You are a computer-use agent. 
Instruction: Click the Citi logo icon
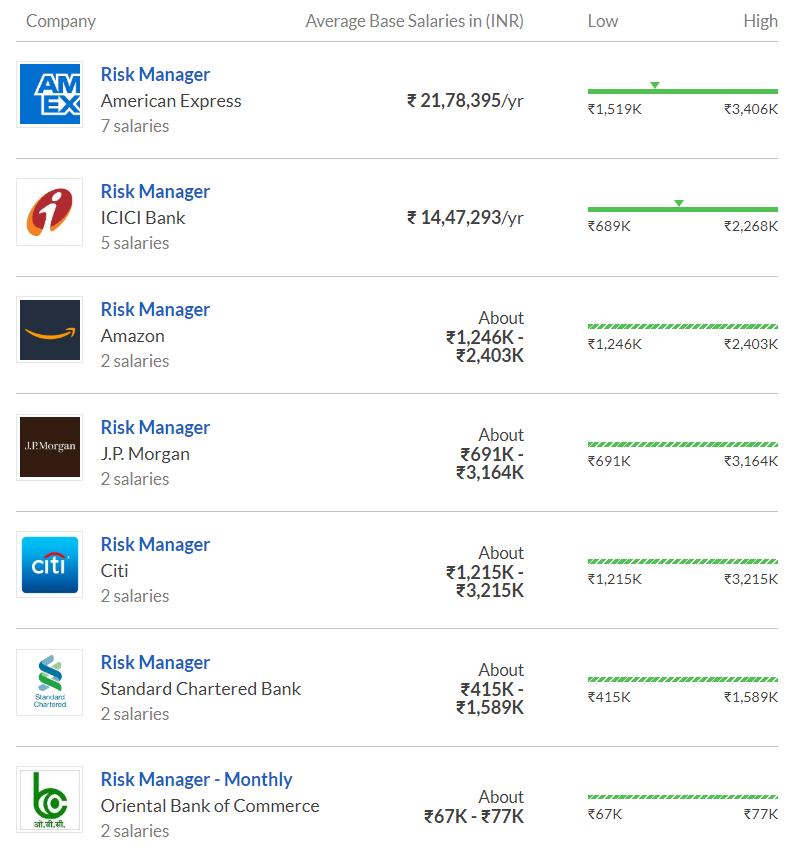pyautogui.click(x=50, y=565)
